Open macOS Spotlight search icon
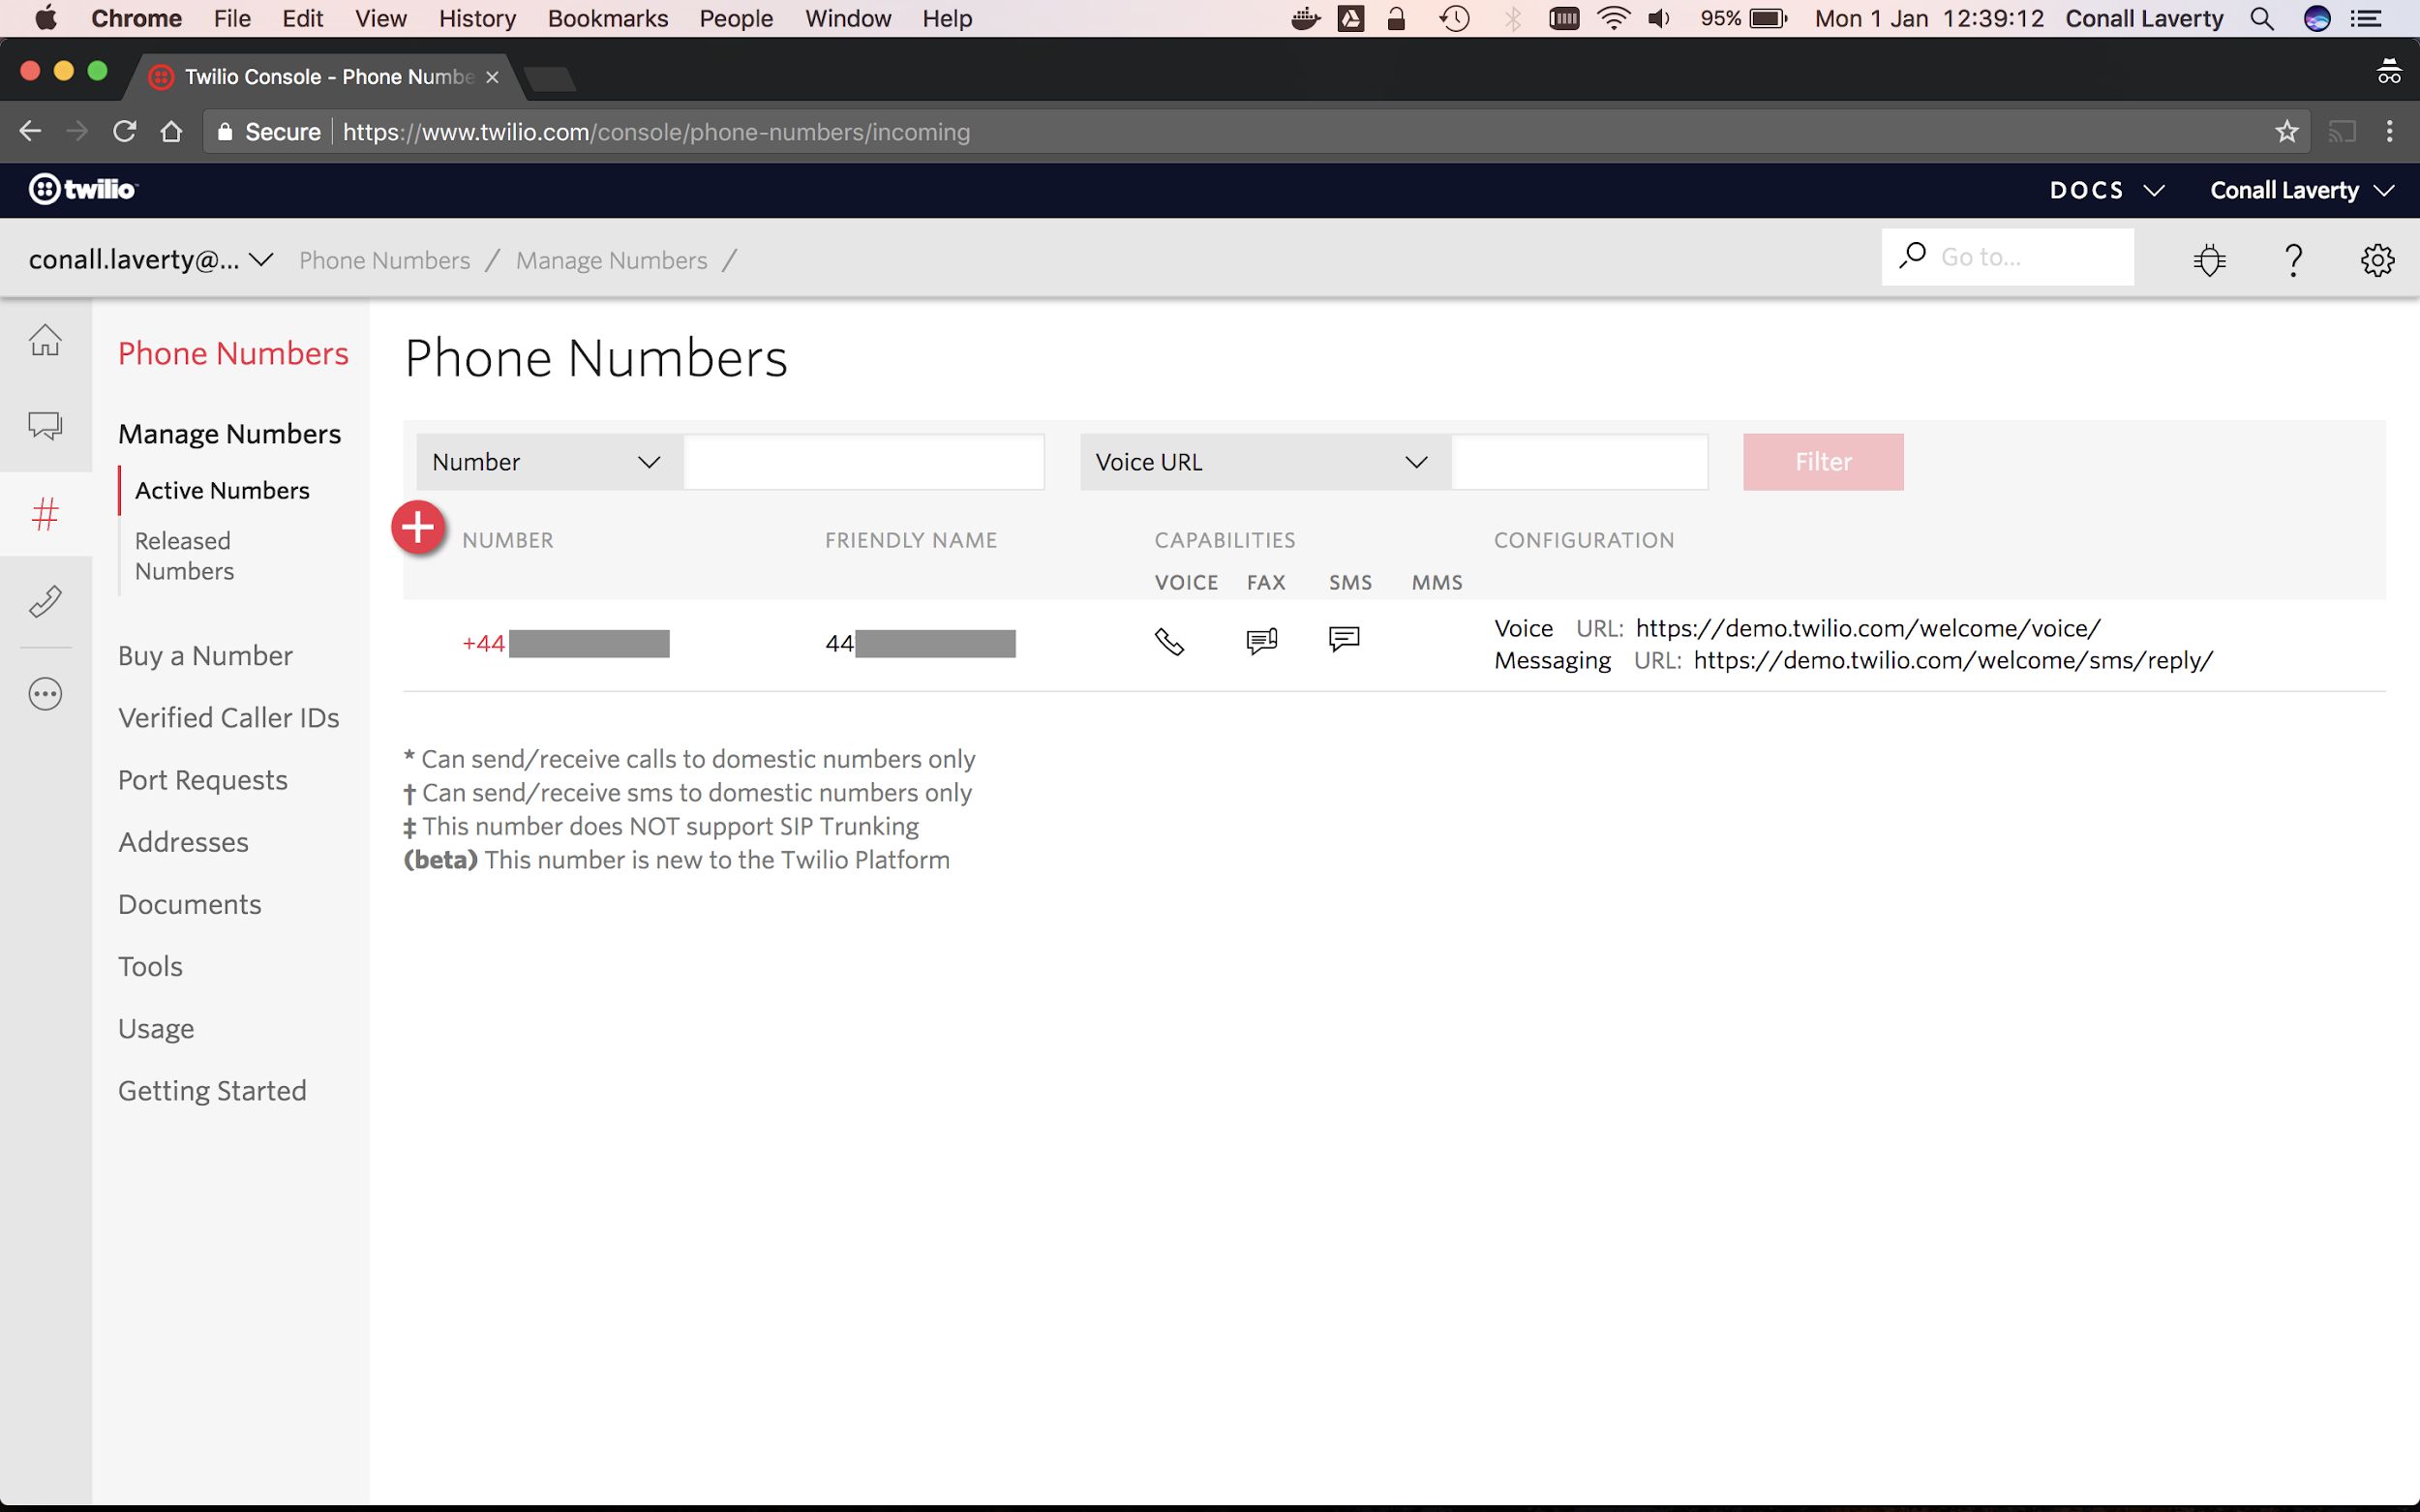 pyautogui.click(x=2262, y=18)
